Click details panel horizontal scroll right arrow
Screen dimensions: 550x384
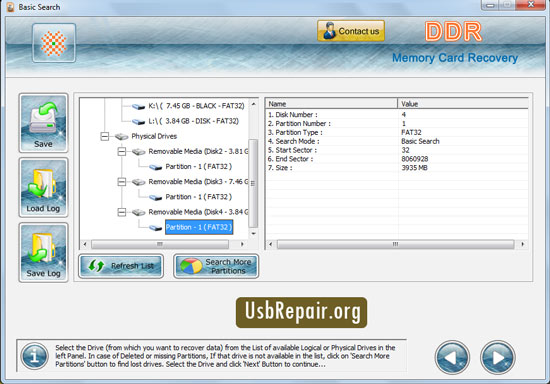(523, 244)
